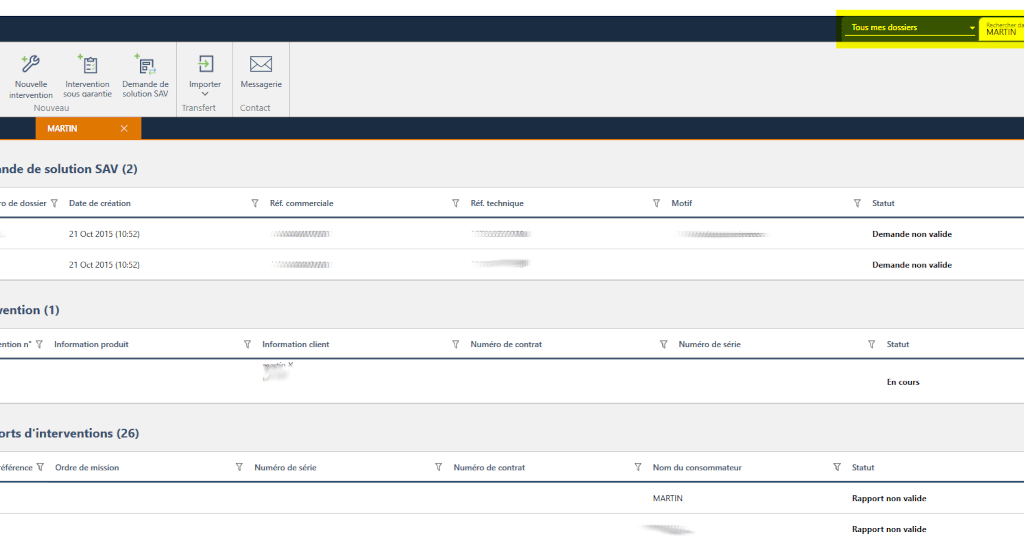Close the MARTIN tab
The image size is (1024, 541).
124,129
